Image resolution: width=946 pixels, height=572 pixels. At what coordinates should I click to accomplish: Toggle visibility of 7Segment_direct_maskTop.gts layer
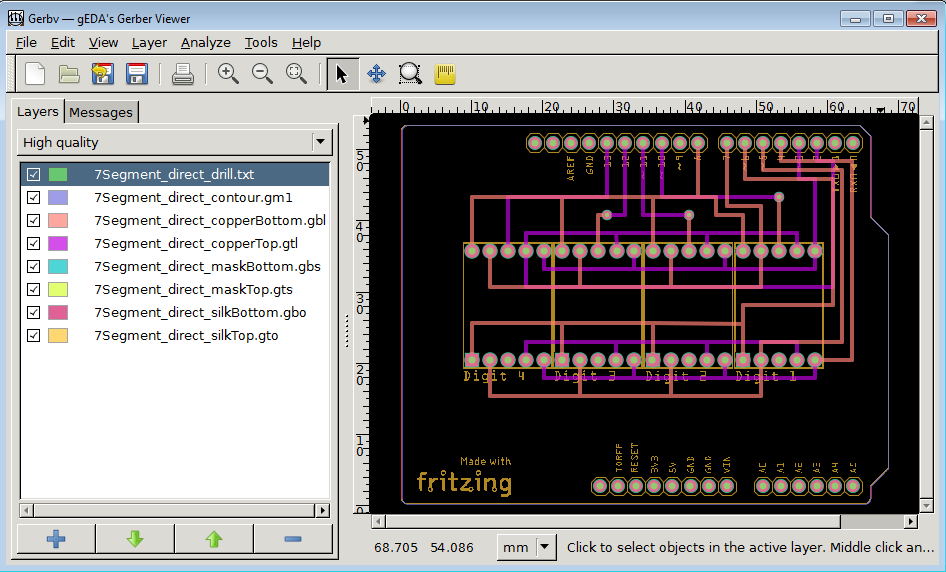click(34, 289)
